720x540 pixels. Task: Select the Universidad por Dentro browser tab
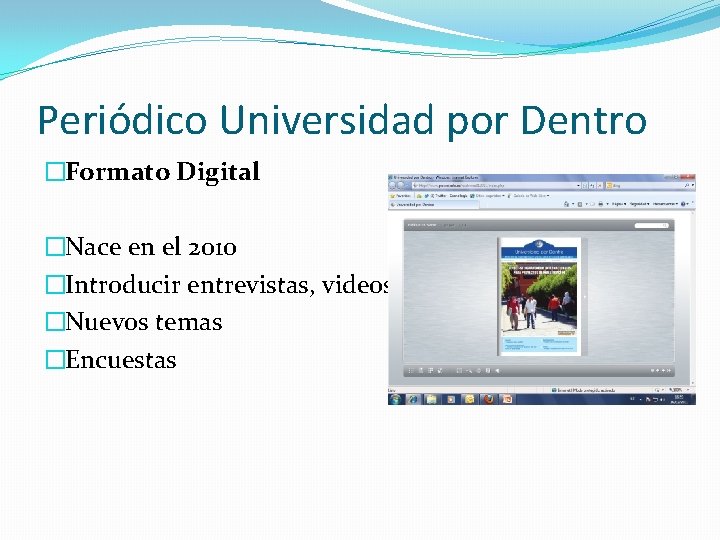click(x=434, y=204)
